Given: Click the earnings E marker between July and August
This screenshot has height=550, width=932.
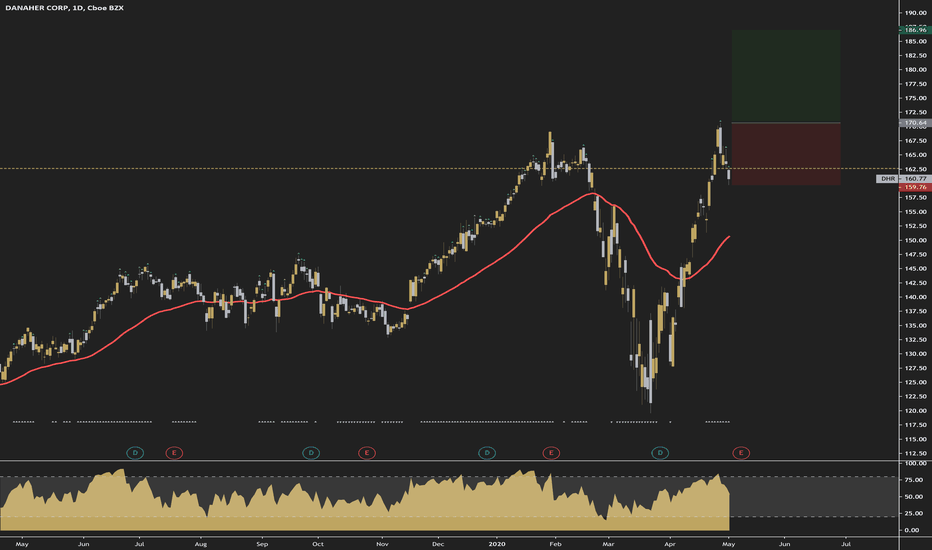Looking at the screenshot, I should [174, 453].
